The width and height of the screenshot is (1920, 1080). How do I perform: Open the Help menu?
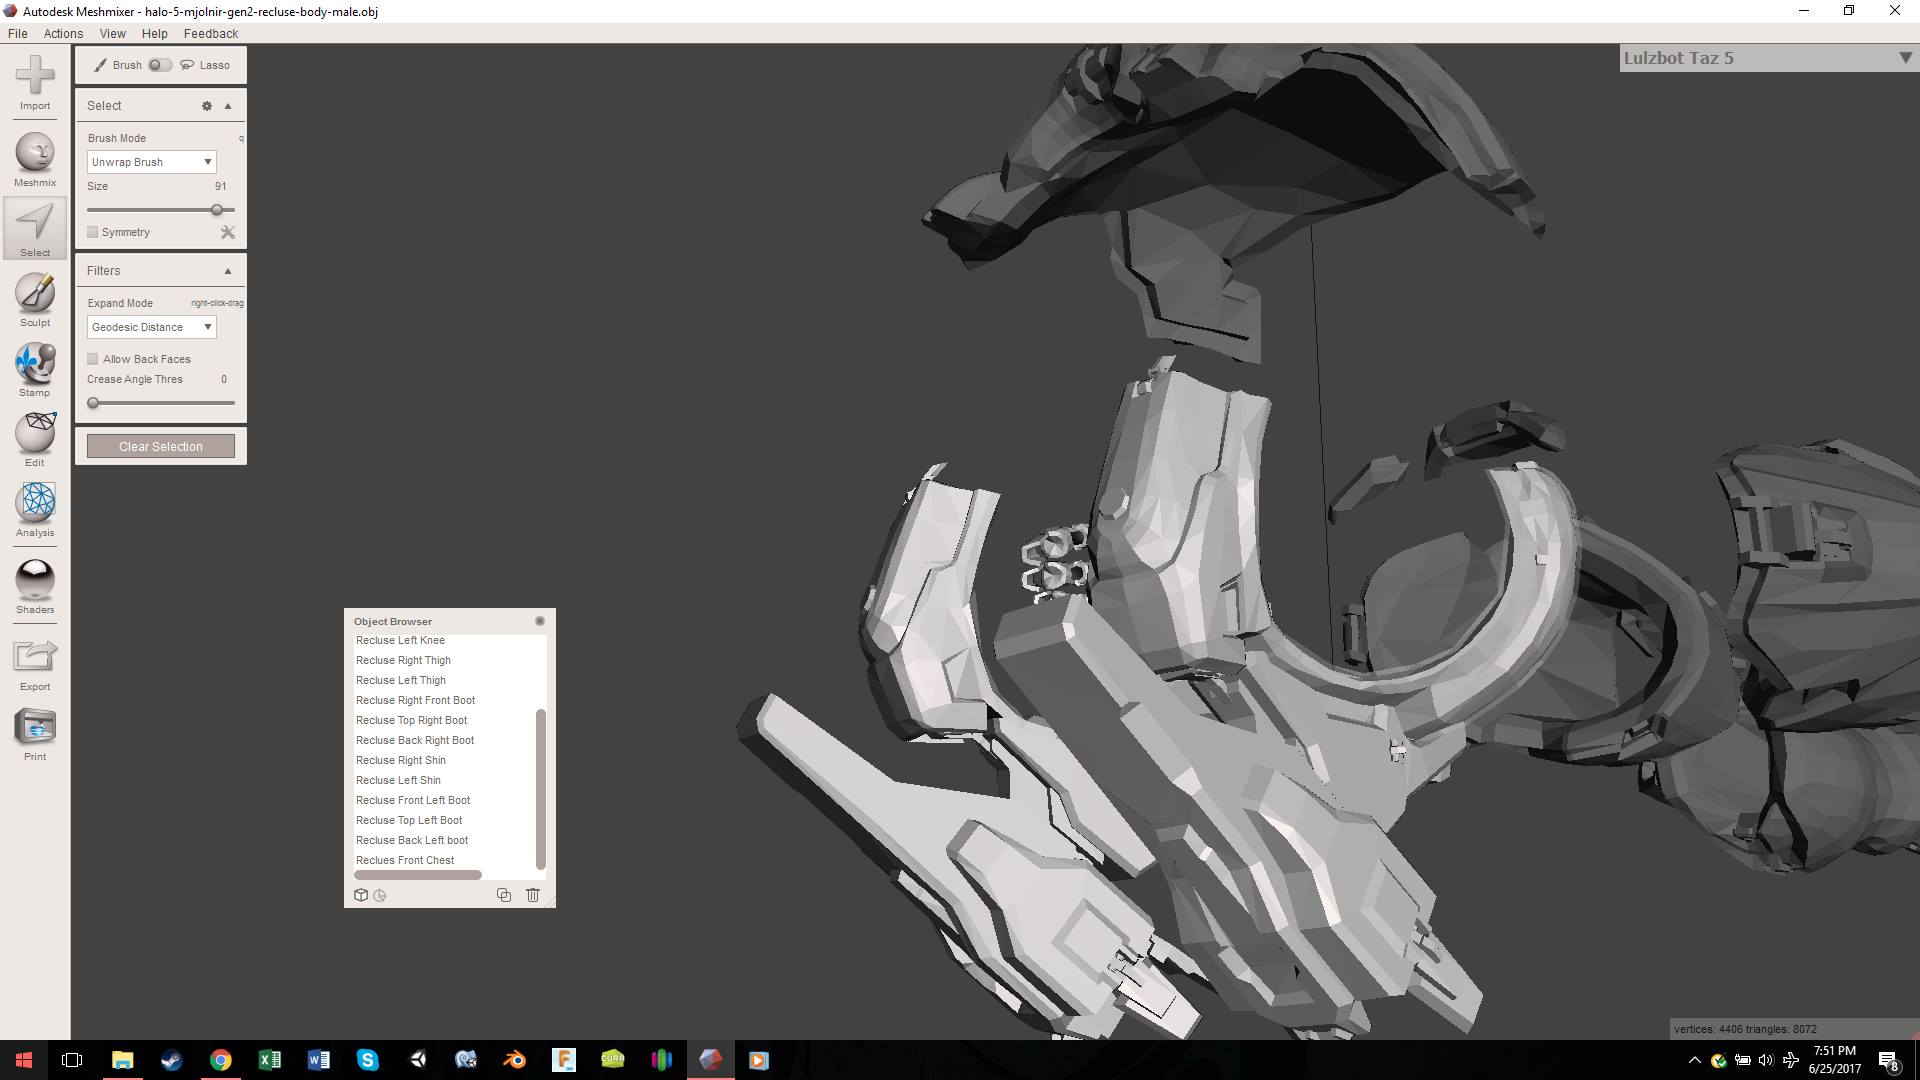pyautogui.click(x=155, y=33)
